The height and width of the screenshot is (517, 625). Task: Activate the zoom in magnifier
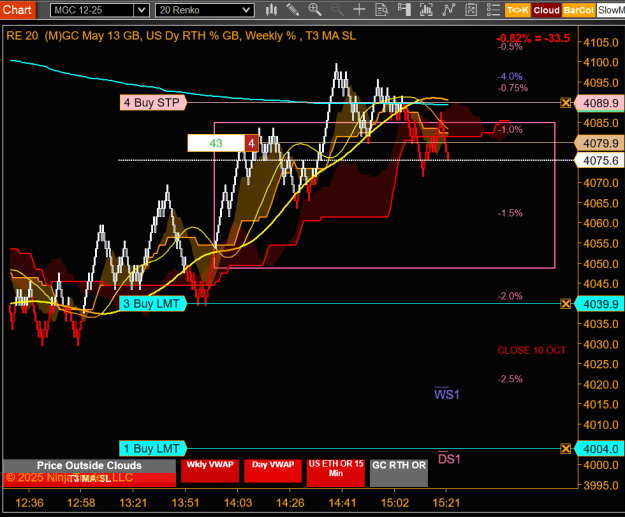[315, 10]
